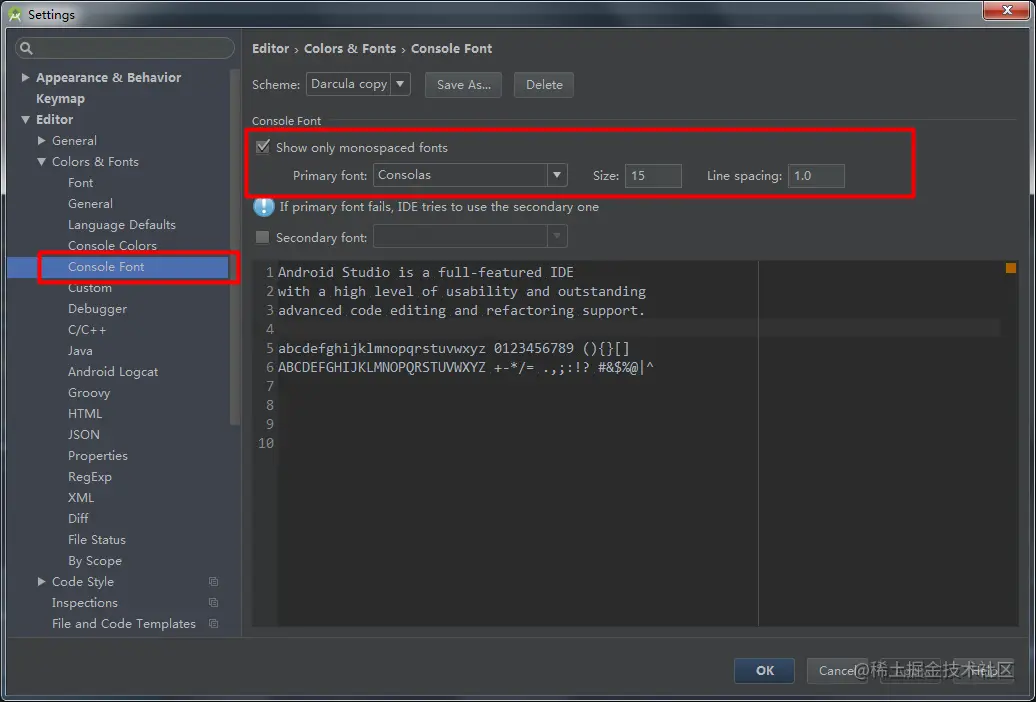Open Language Defaults settings page
Viewport: 1036px width, 702px height.
pyautogui.click(x=122, y=225)
